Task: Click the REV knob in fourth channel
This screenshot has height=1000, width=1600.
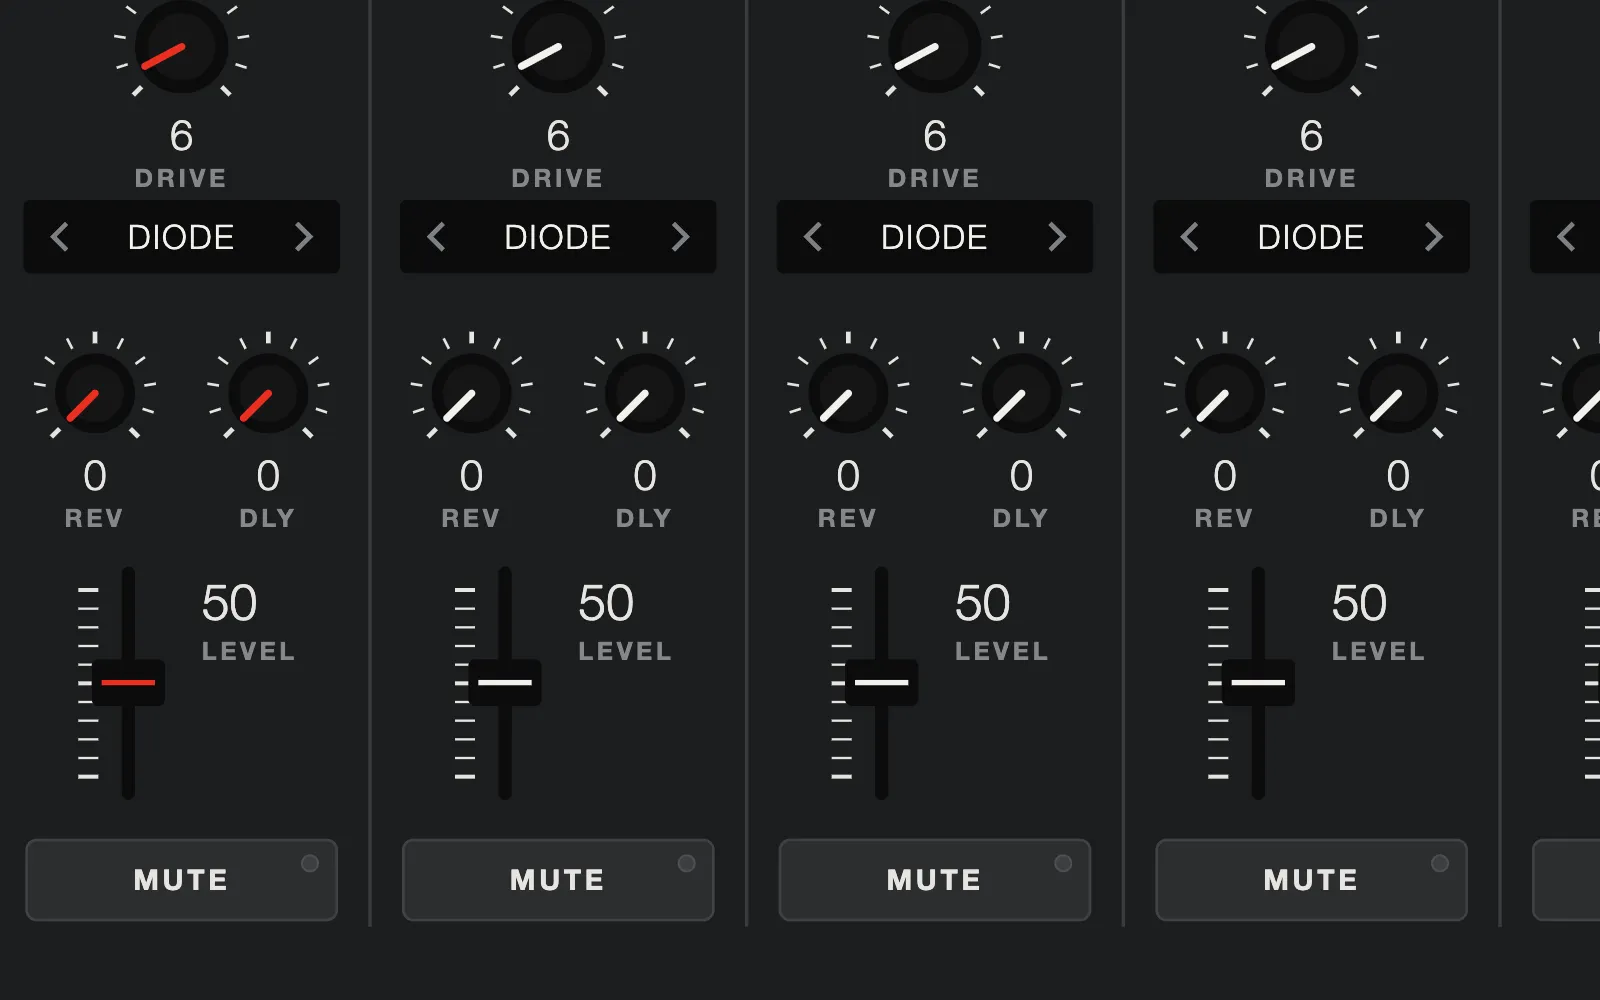Action: (x=1225, y=393)
